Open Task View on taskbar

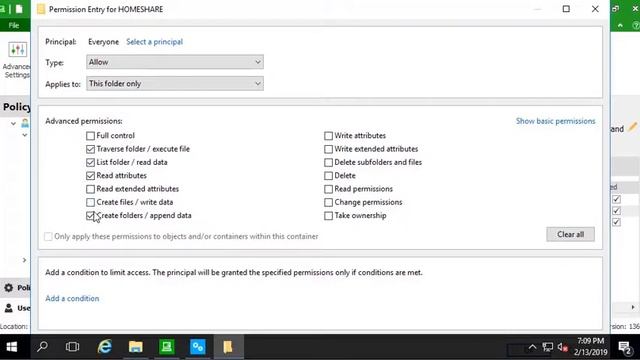(x=73, y=347)
